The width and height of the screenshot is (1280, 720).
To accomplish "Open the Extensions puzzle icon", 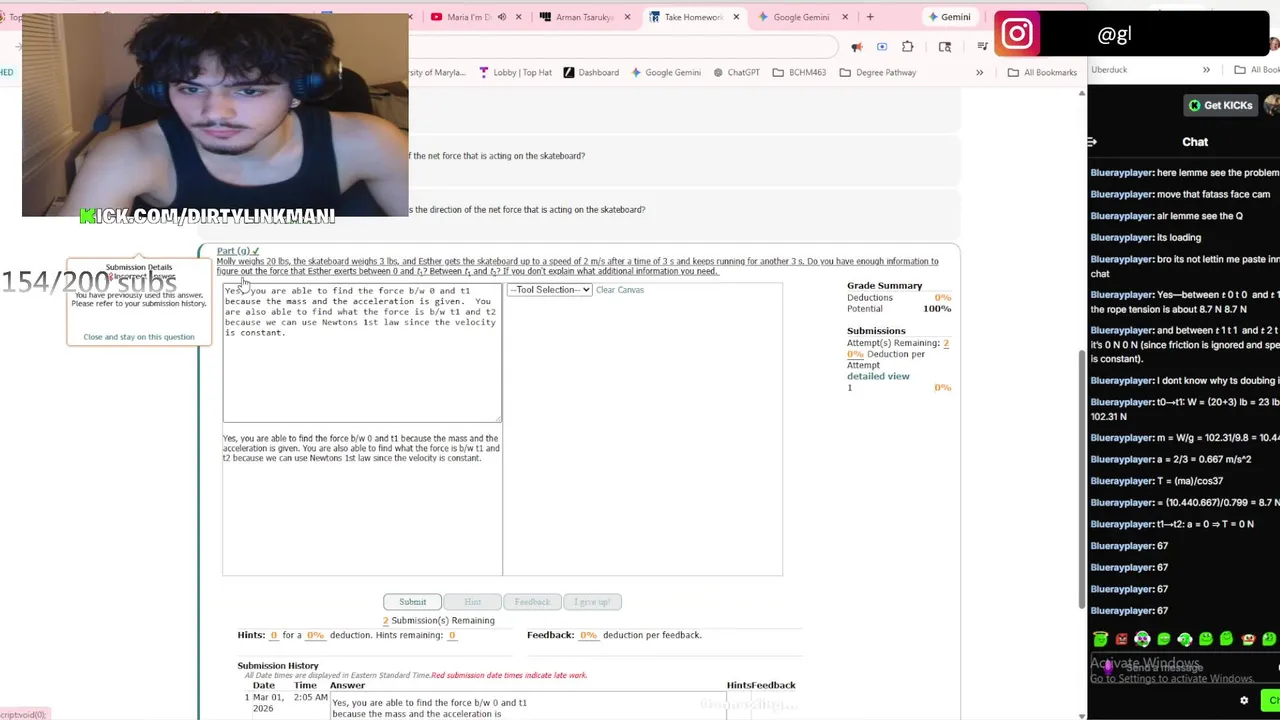I will 908,47.
